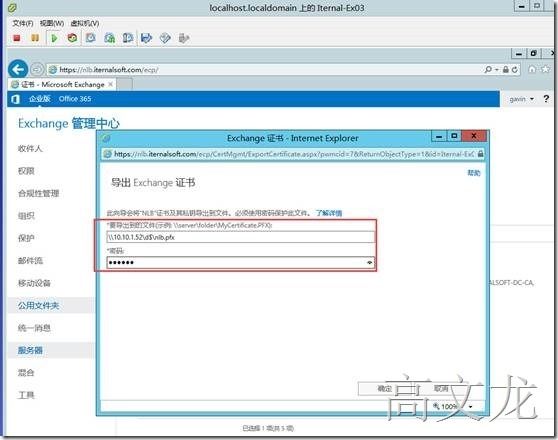Click the password input field
Image resolution: width=558 pixels, height=440 pixels.
(241, 263)
